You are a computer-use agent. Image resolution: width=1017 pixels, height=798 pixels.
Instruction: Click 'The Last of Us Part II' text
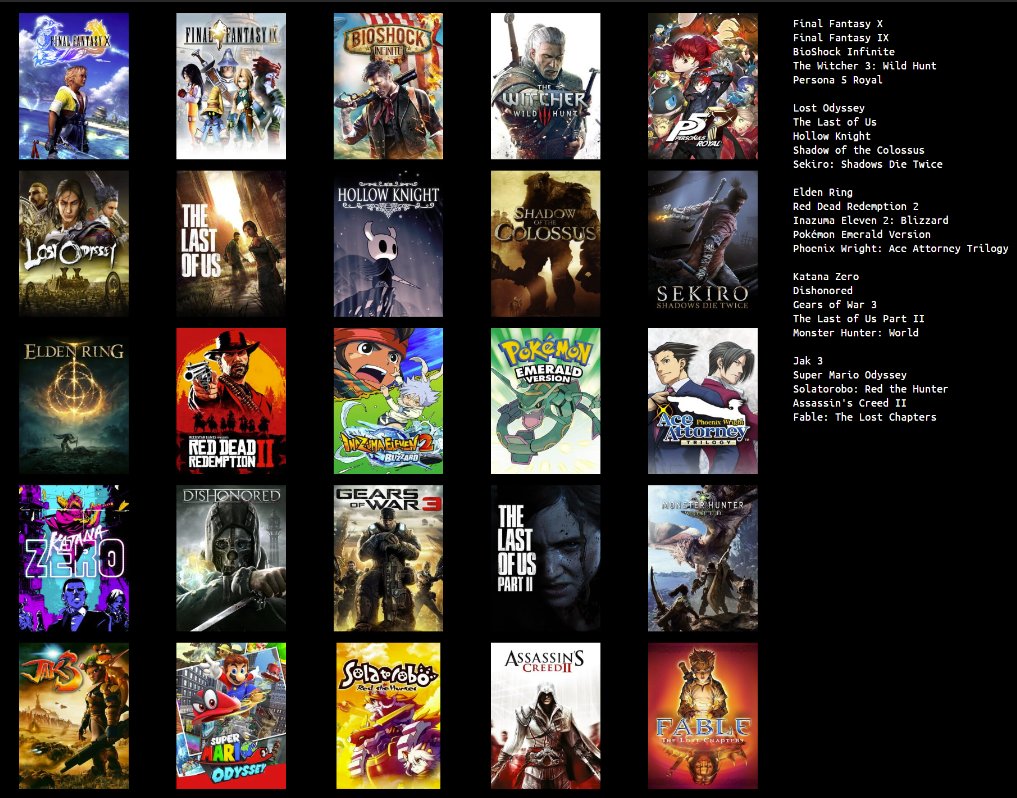[859, 319]
